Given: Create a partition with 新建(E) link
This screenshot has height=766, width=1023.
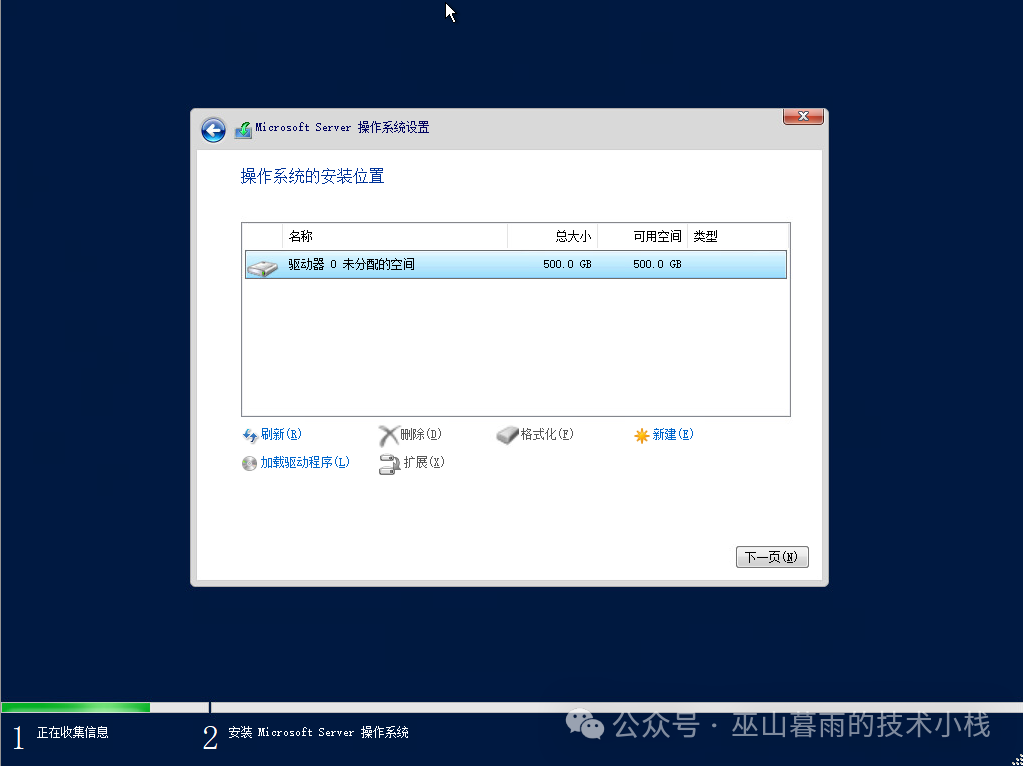Looking at the screenshot, I should (673, 435).
